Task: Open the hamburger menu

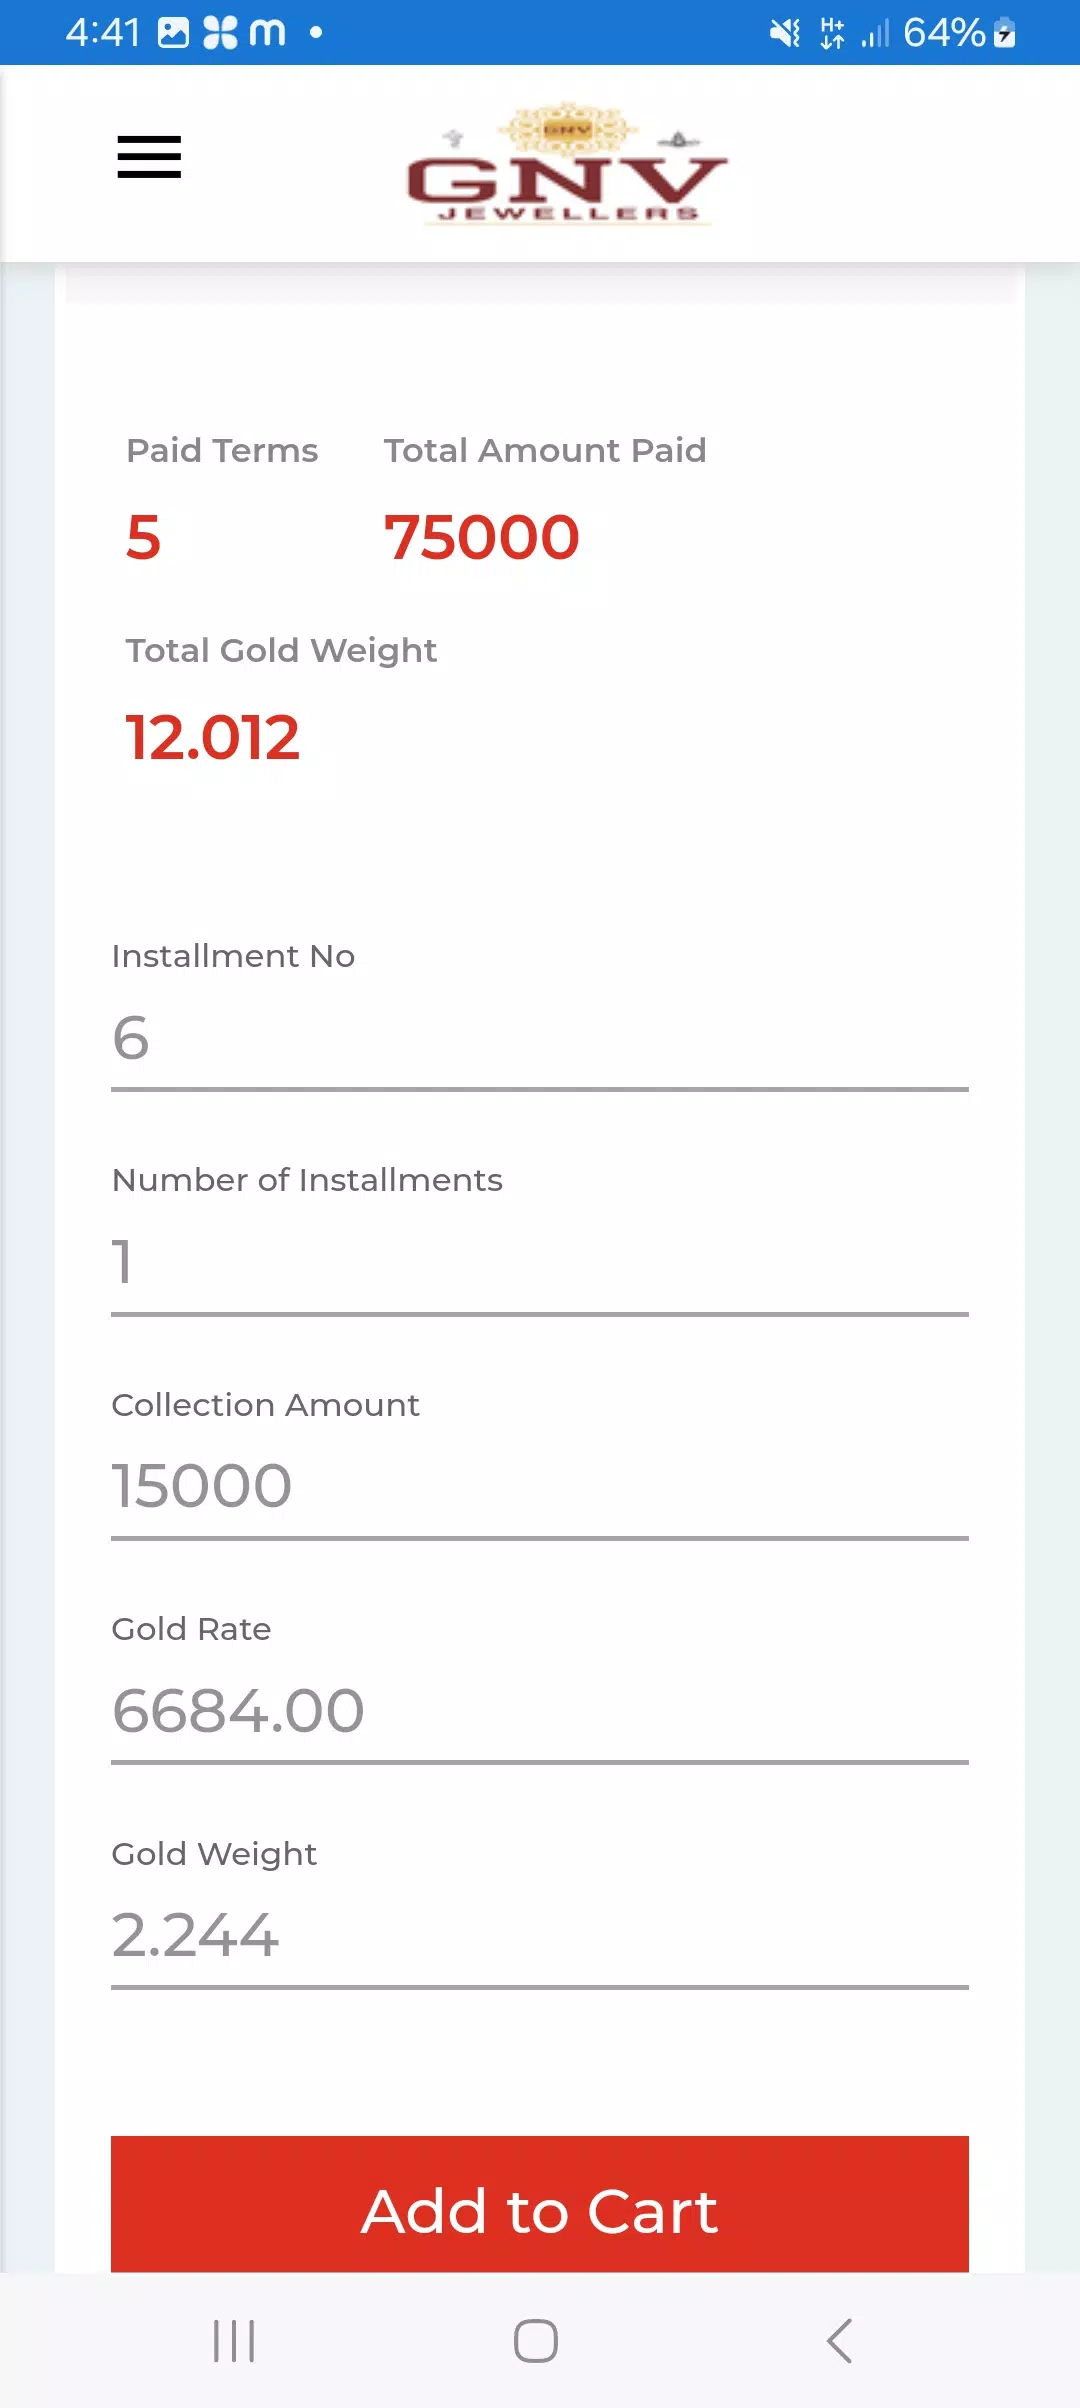Action: 149,157
